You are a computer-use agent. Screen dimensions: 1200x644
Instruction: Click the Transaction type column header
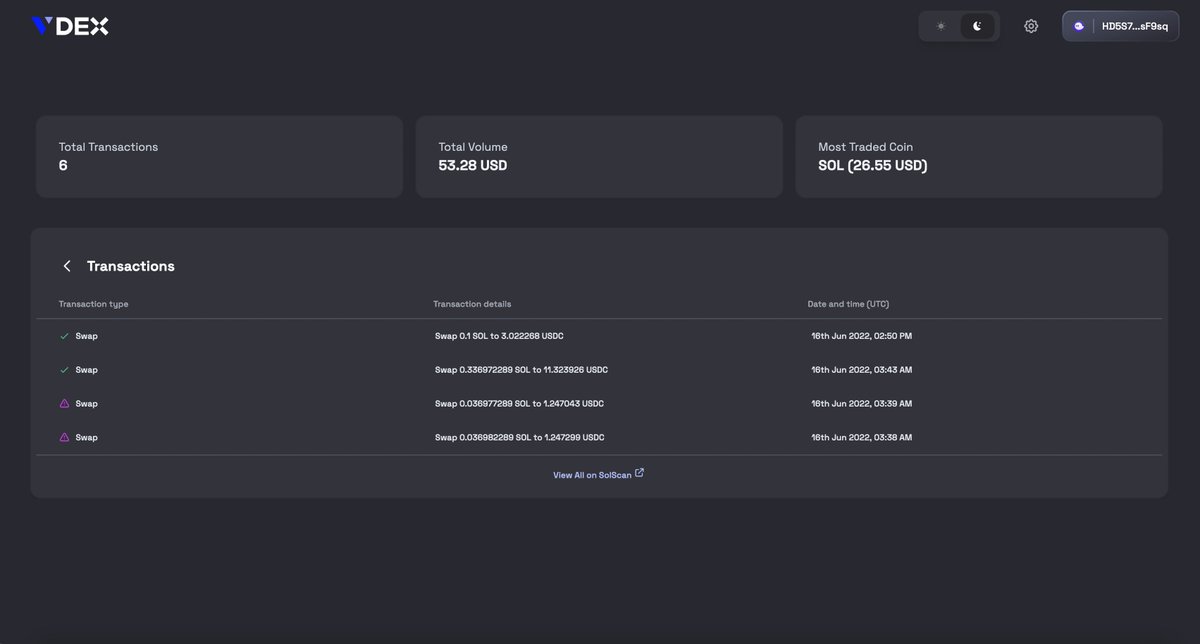(94, 304)
